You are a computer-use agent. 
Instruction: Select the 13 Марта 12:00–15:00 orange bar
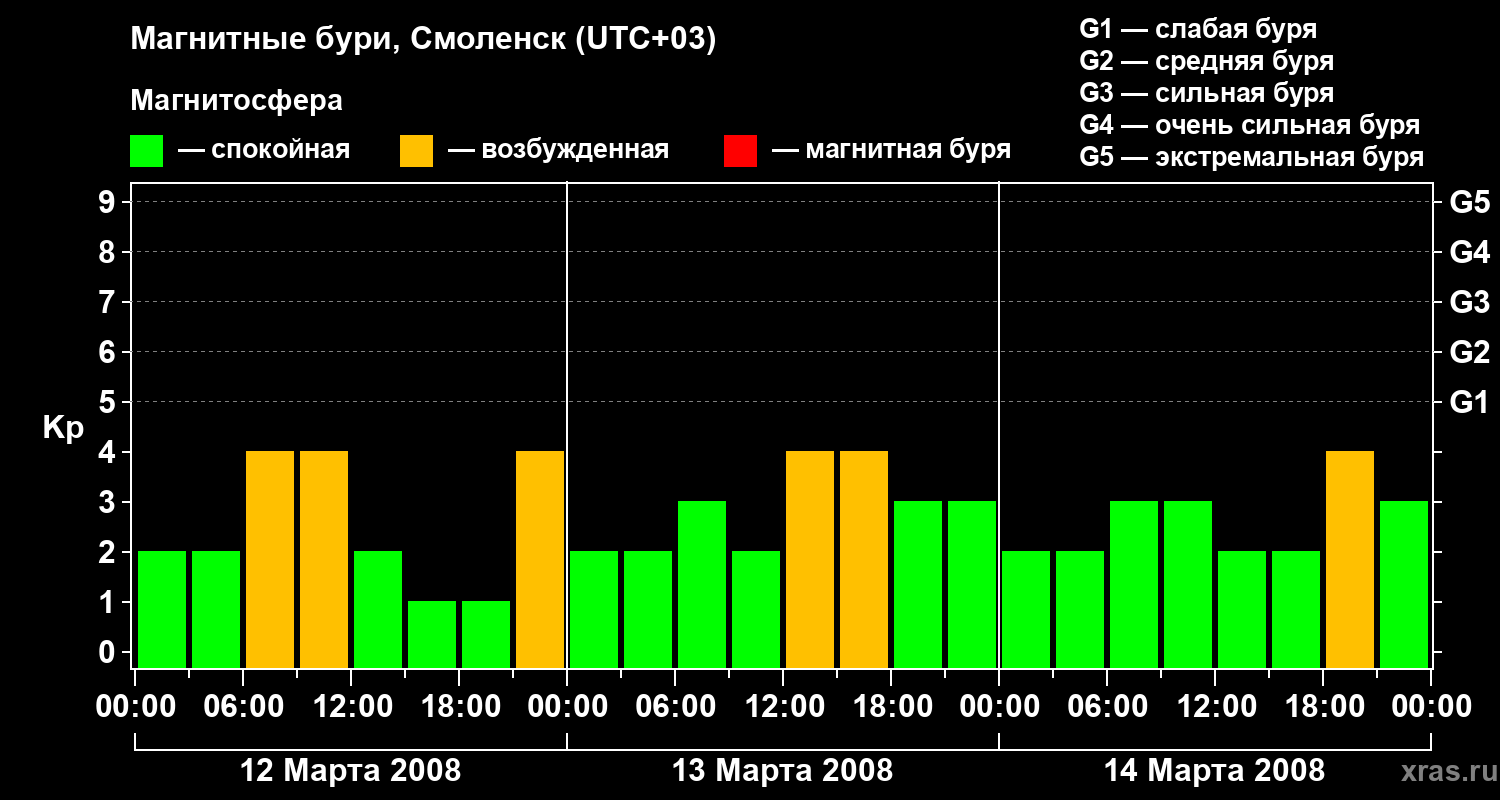(x=810, y=559)
